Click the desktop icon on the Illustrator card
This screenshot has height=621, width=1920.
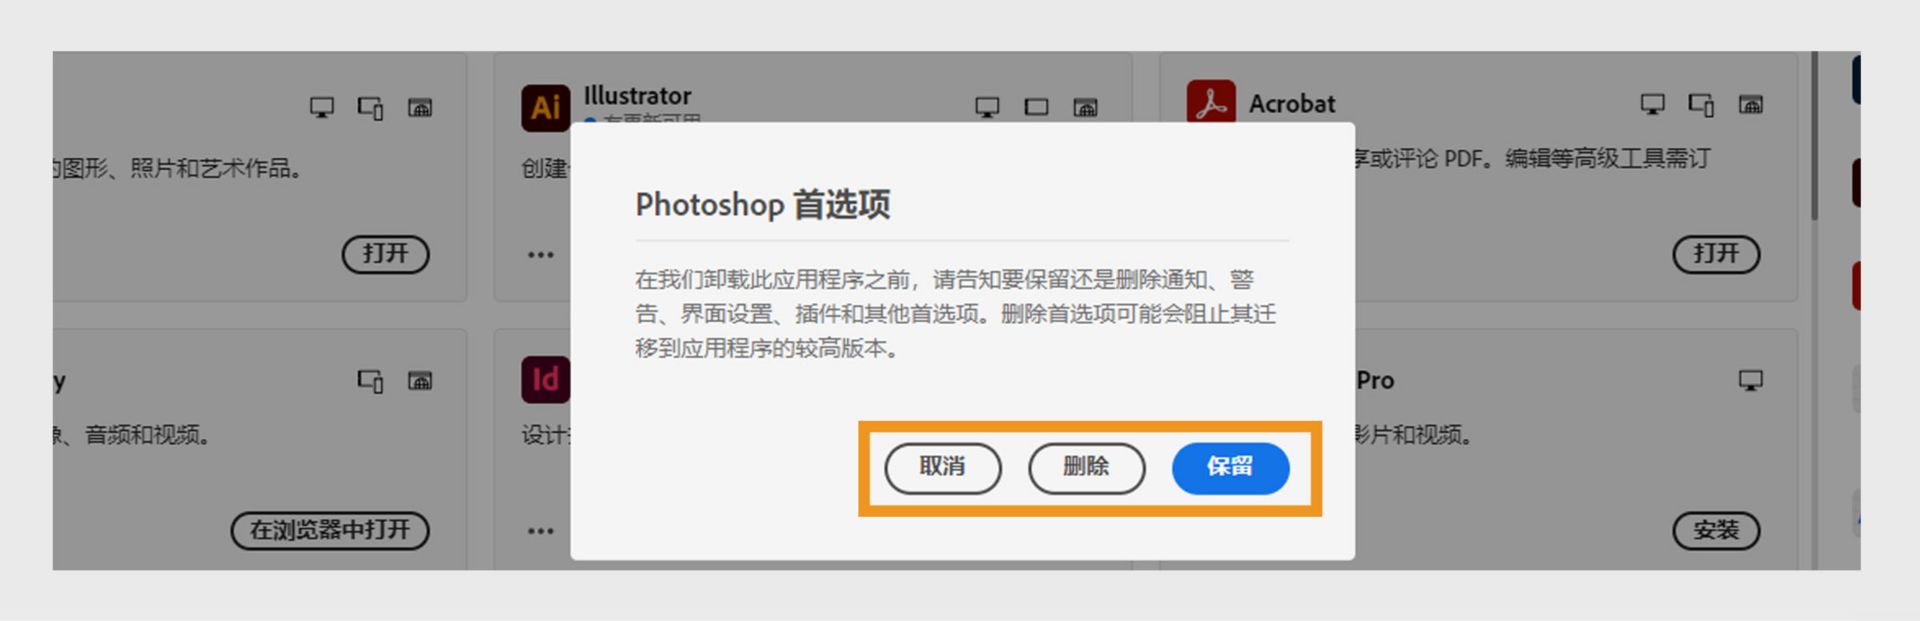pos(987,107)
